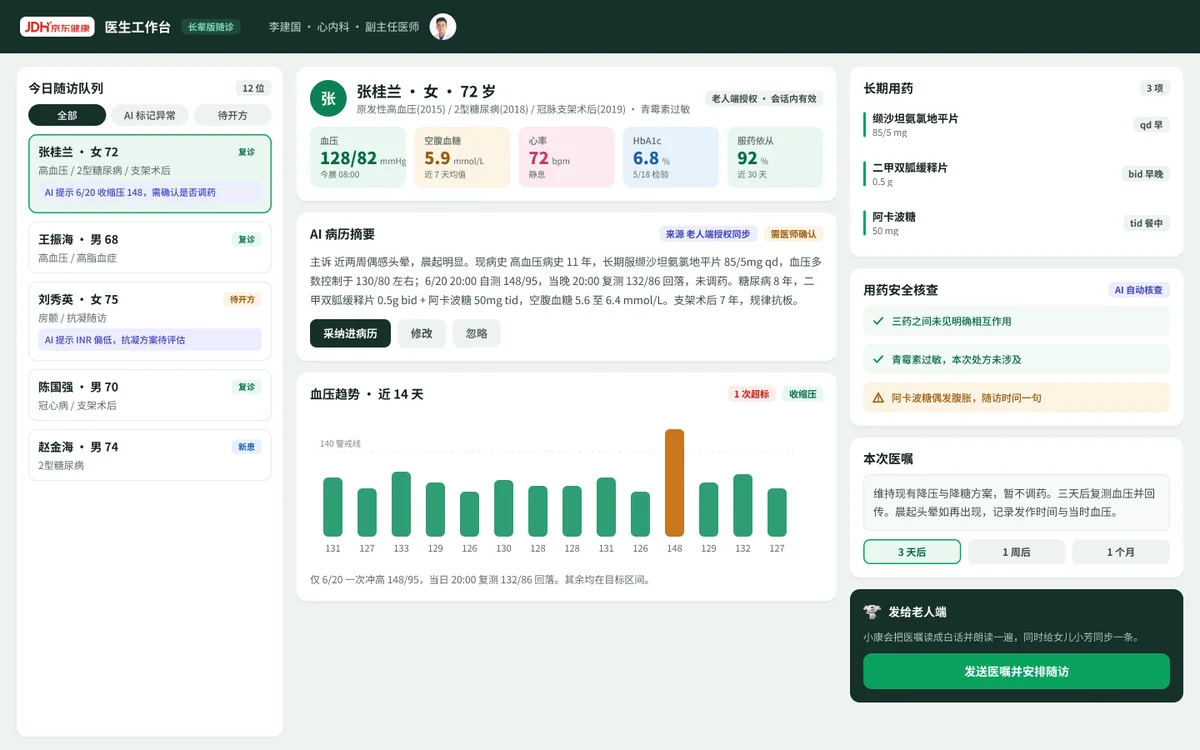Click 采纳进病历 button
Screen dimensions: 1200x750
point(350,333)
